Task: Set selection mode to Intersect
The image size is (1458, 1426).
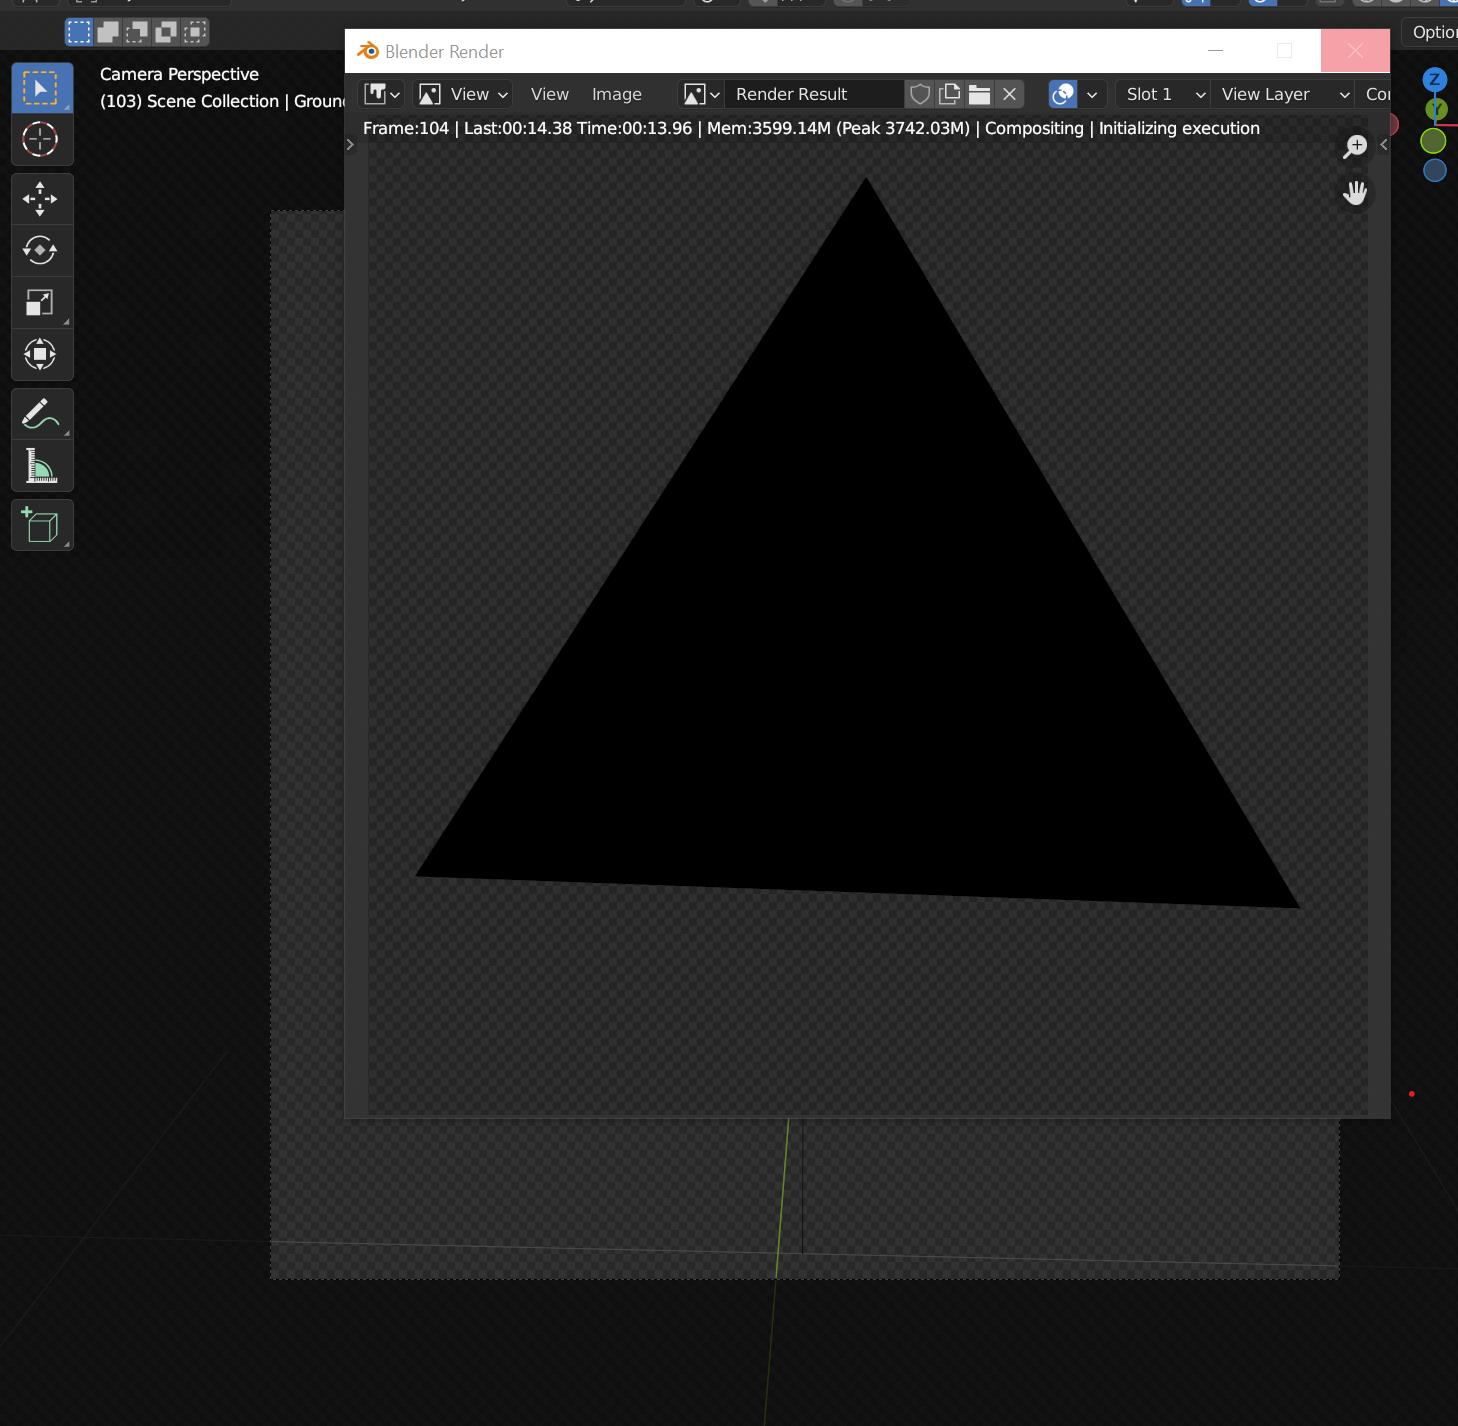Action: coord(196,32)
